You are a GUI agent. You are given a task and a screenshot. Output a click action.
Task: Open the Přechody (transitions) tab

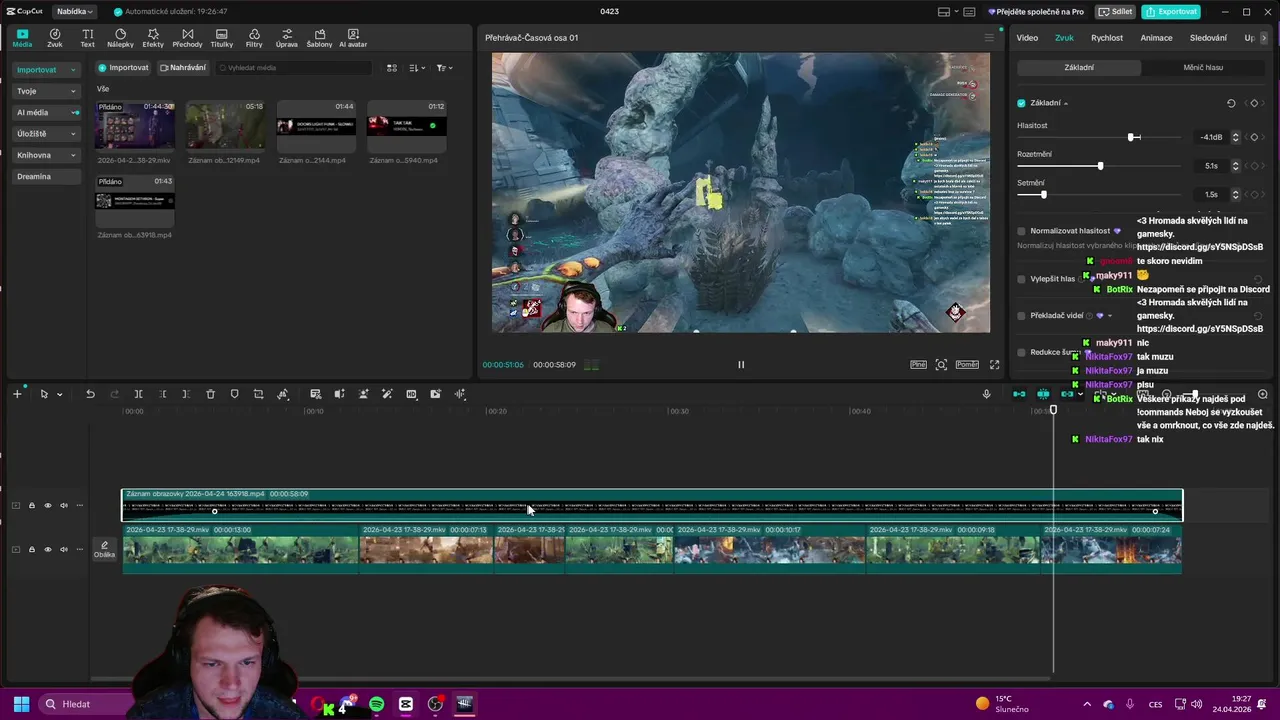tap(187, 38)
